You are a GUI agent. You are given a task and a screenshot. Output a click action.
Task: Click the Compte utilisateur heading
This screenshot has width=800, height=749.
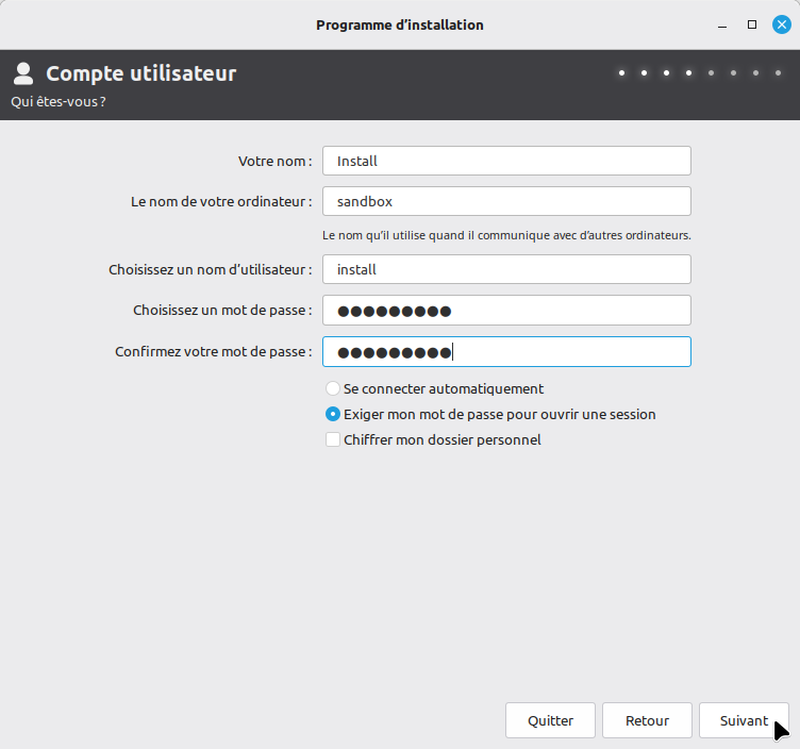(141, 73)
